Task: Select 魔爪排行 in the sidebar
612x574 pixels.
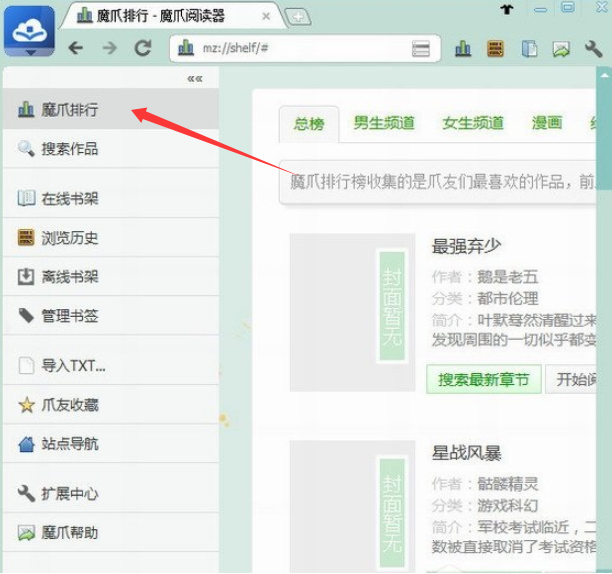Action: 110,109
